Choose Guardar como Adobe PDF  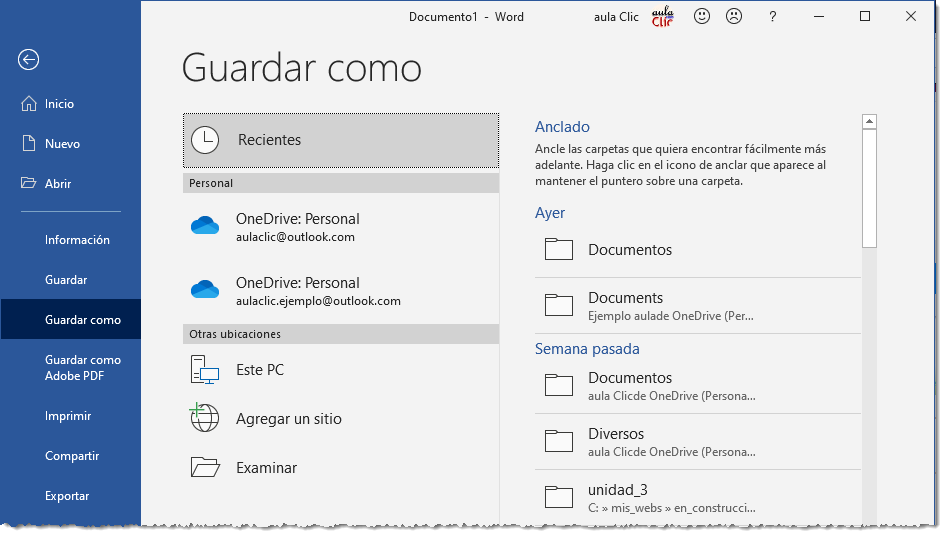pyautogui.click(x=82, y=368)
